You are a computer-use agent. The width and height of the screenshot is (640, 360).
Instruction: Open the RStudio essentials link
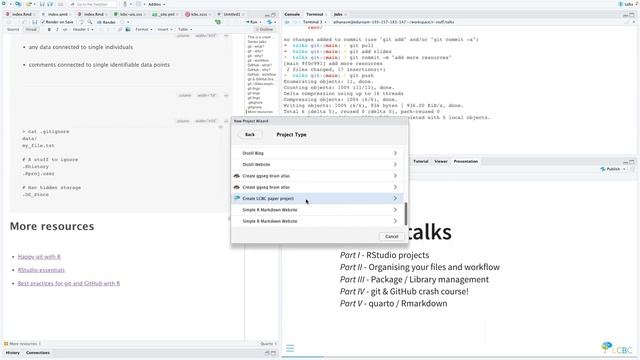[x=41, y=270]
